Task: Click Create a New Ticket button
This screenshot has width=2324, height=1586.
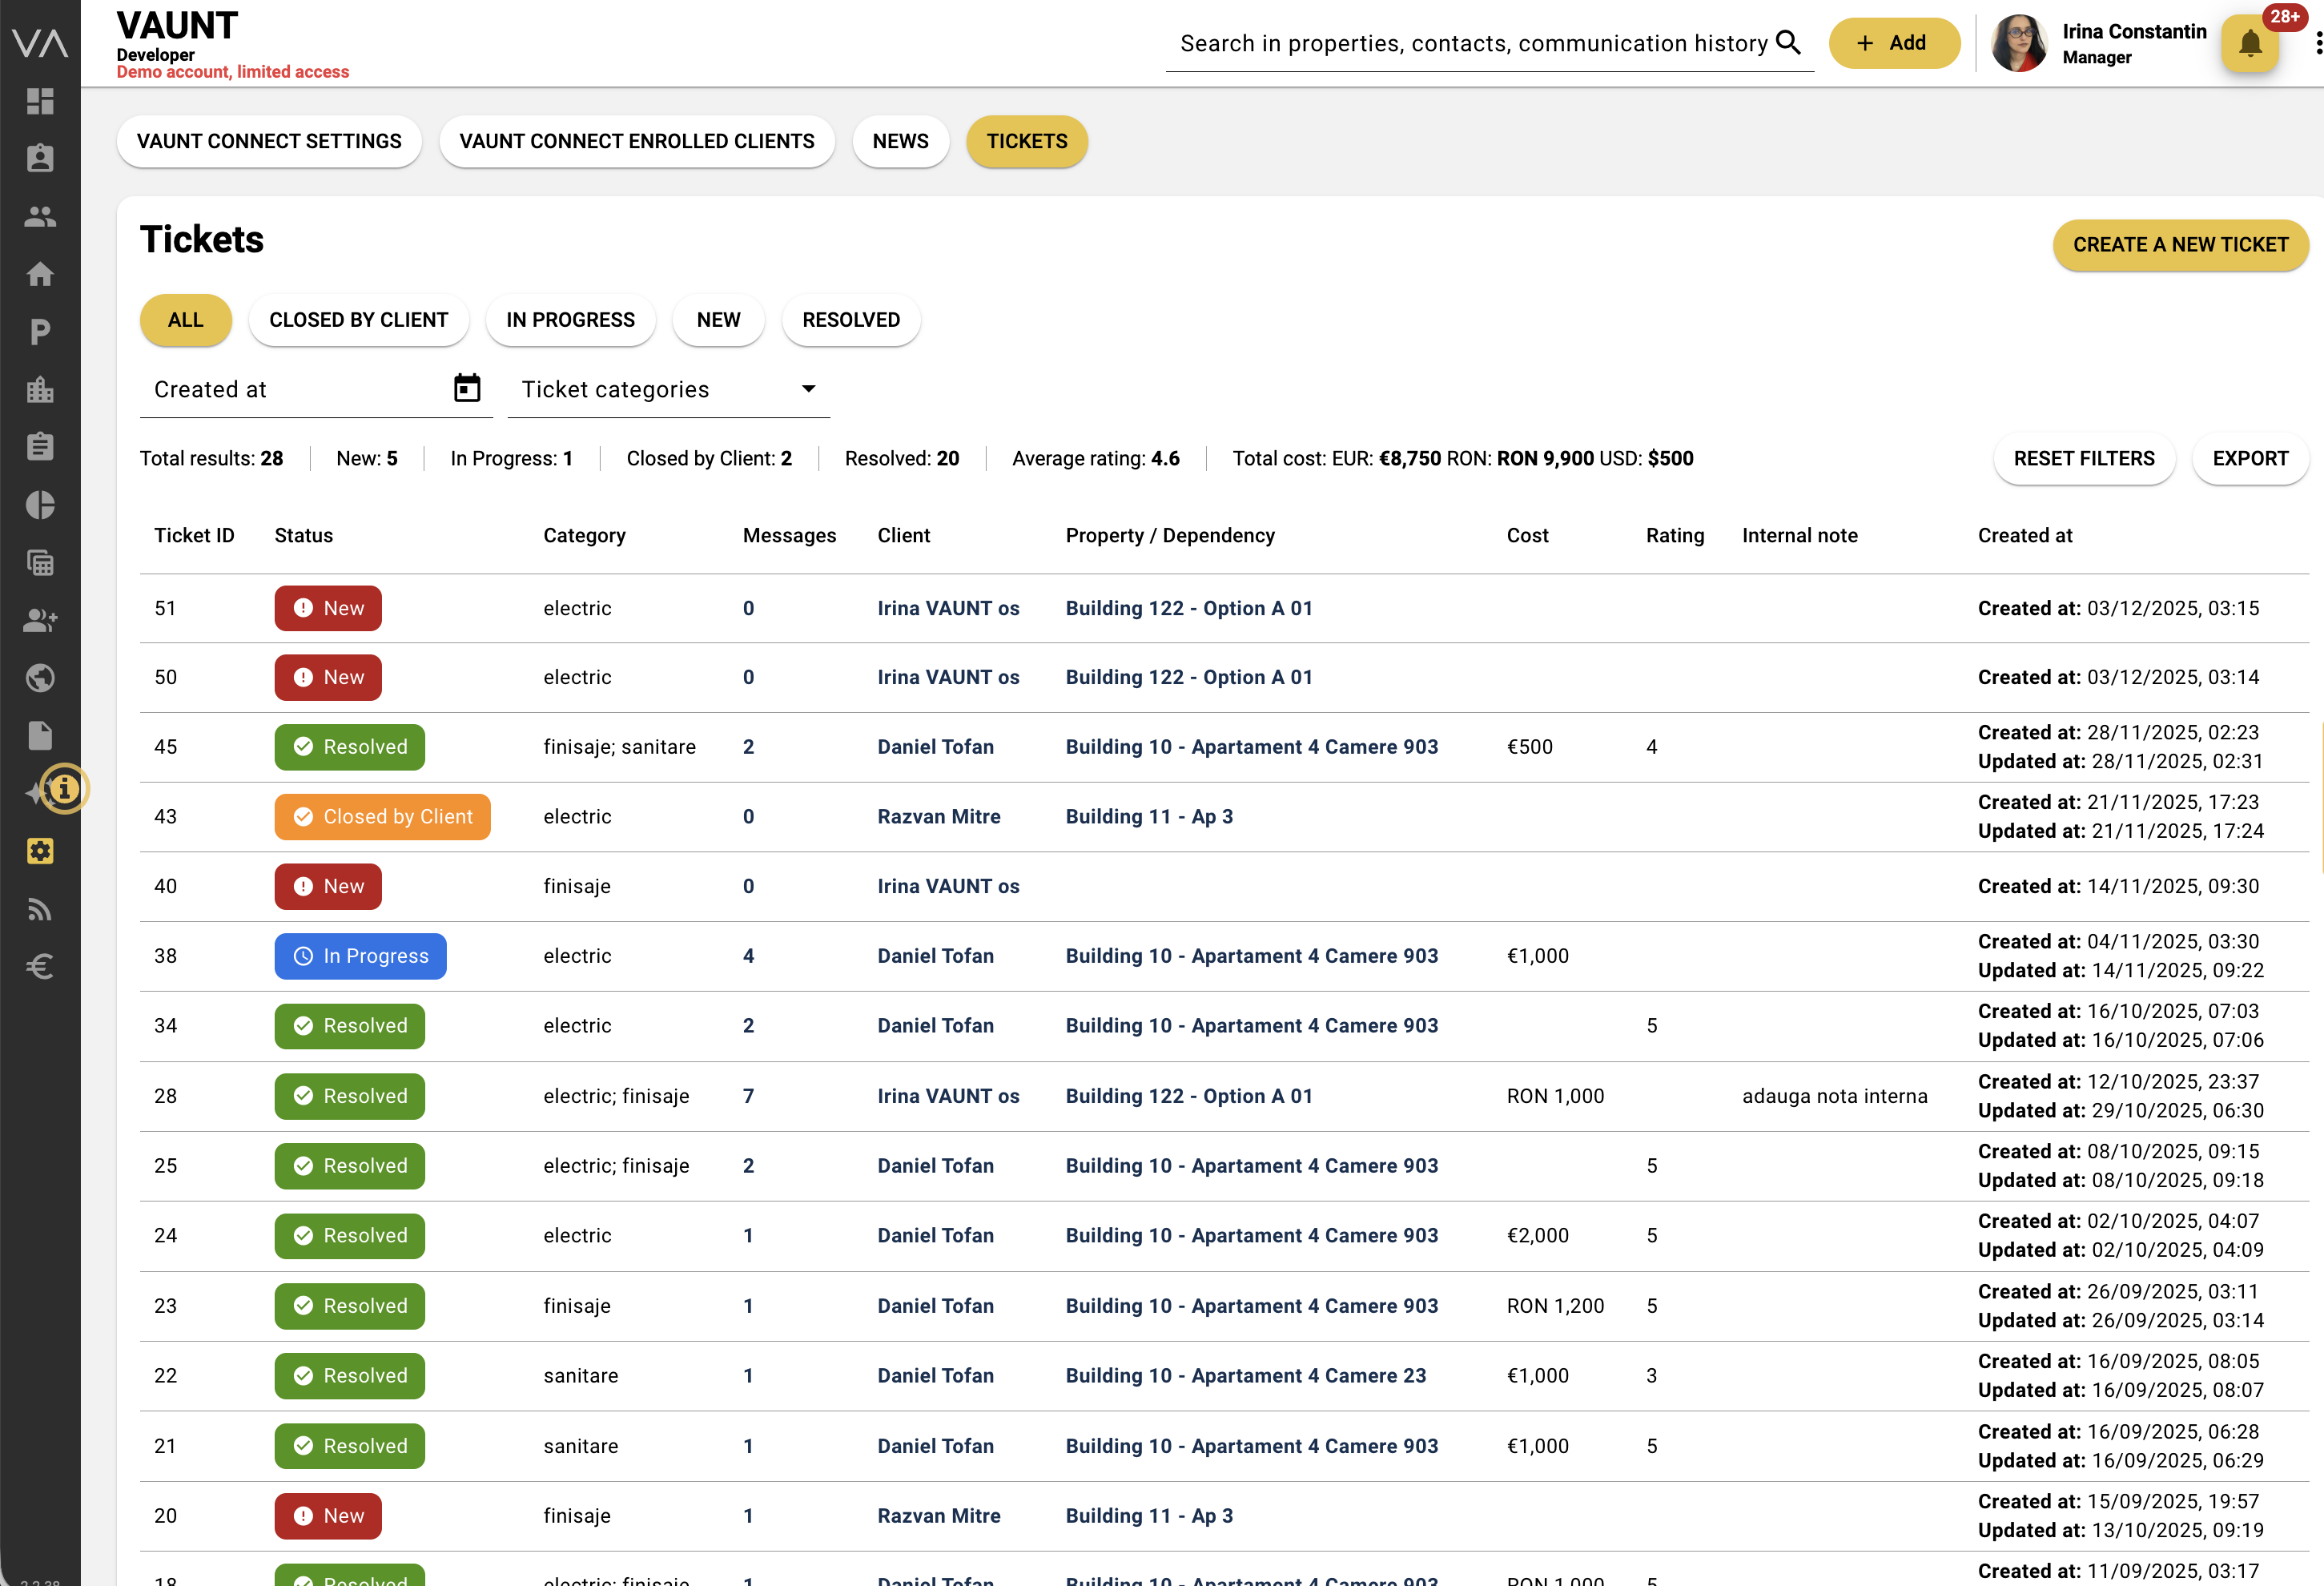Action: tap(2180, 245)
